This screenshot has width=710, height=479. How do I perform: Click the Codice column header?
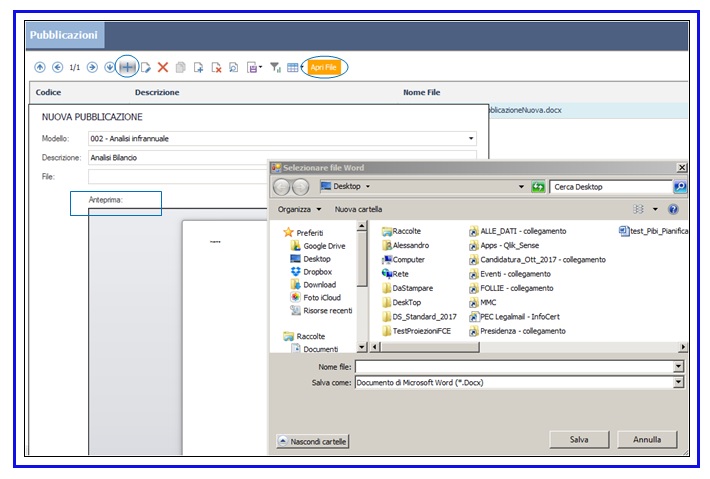click(x=48, y=92)
